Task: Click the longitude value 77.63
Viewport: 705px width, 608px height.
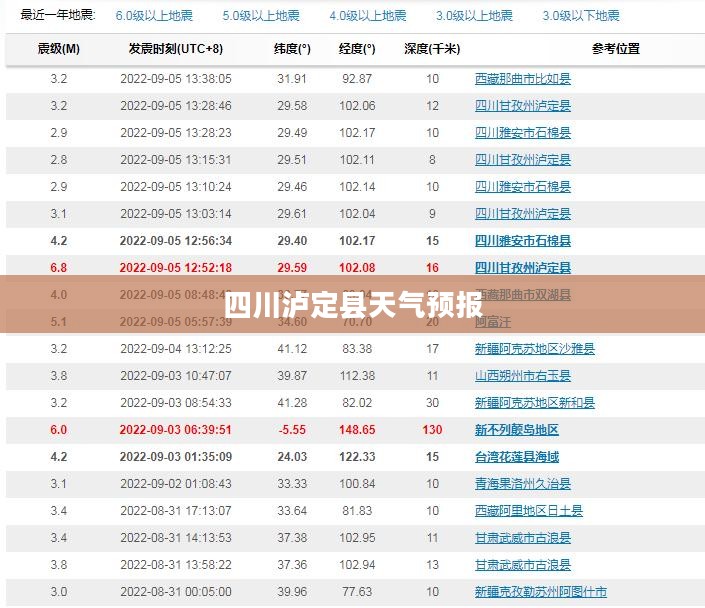Action: pos(357,592)
